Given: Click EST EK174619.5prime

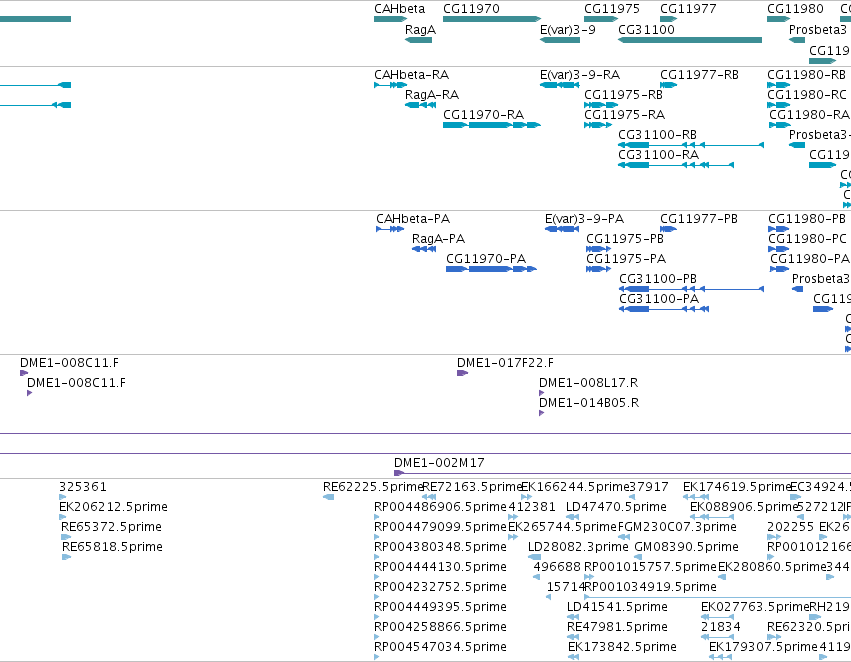Looking at the screenshot, I should [x=737, y=487].
